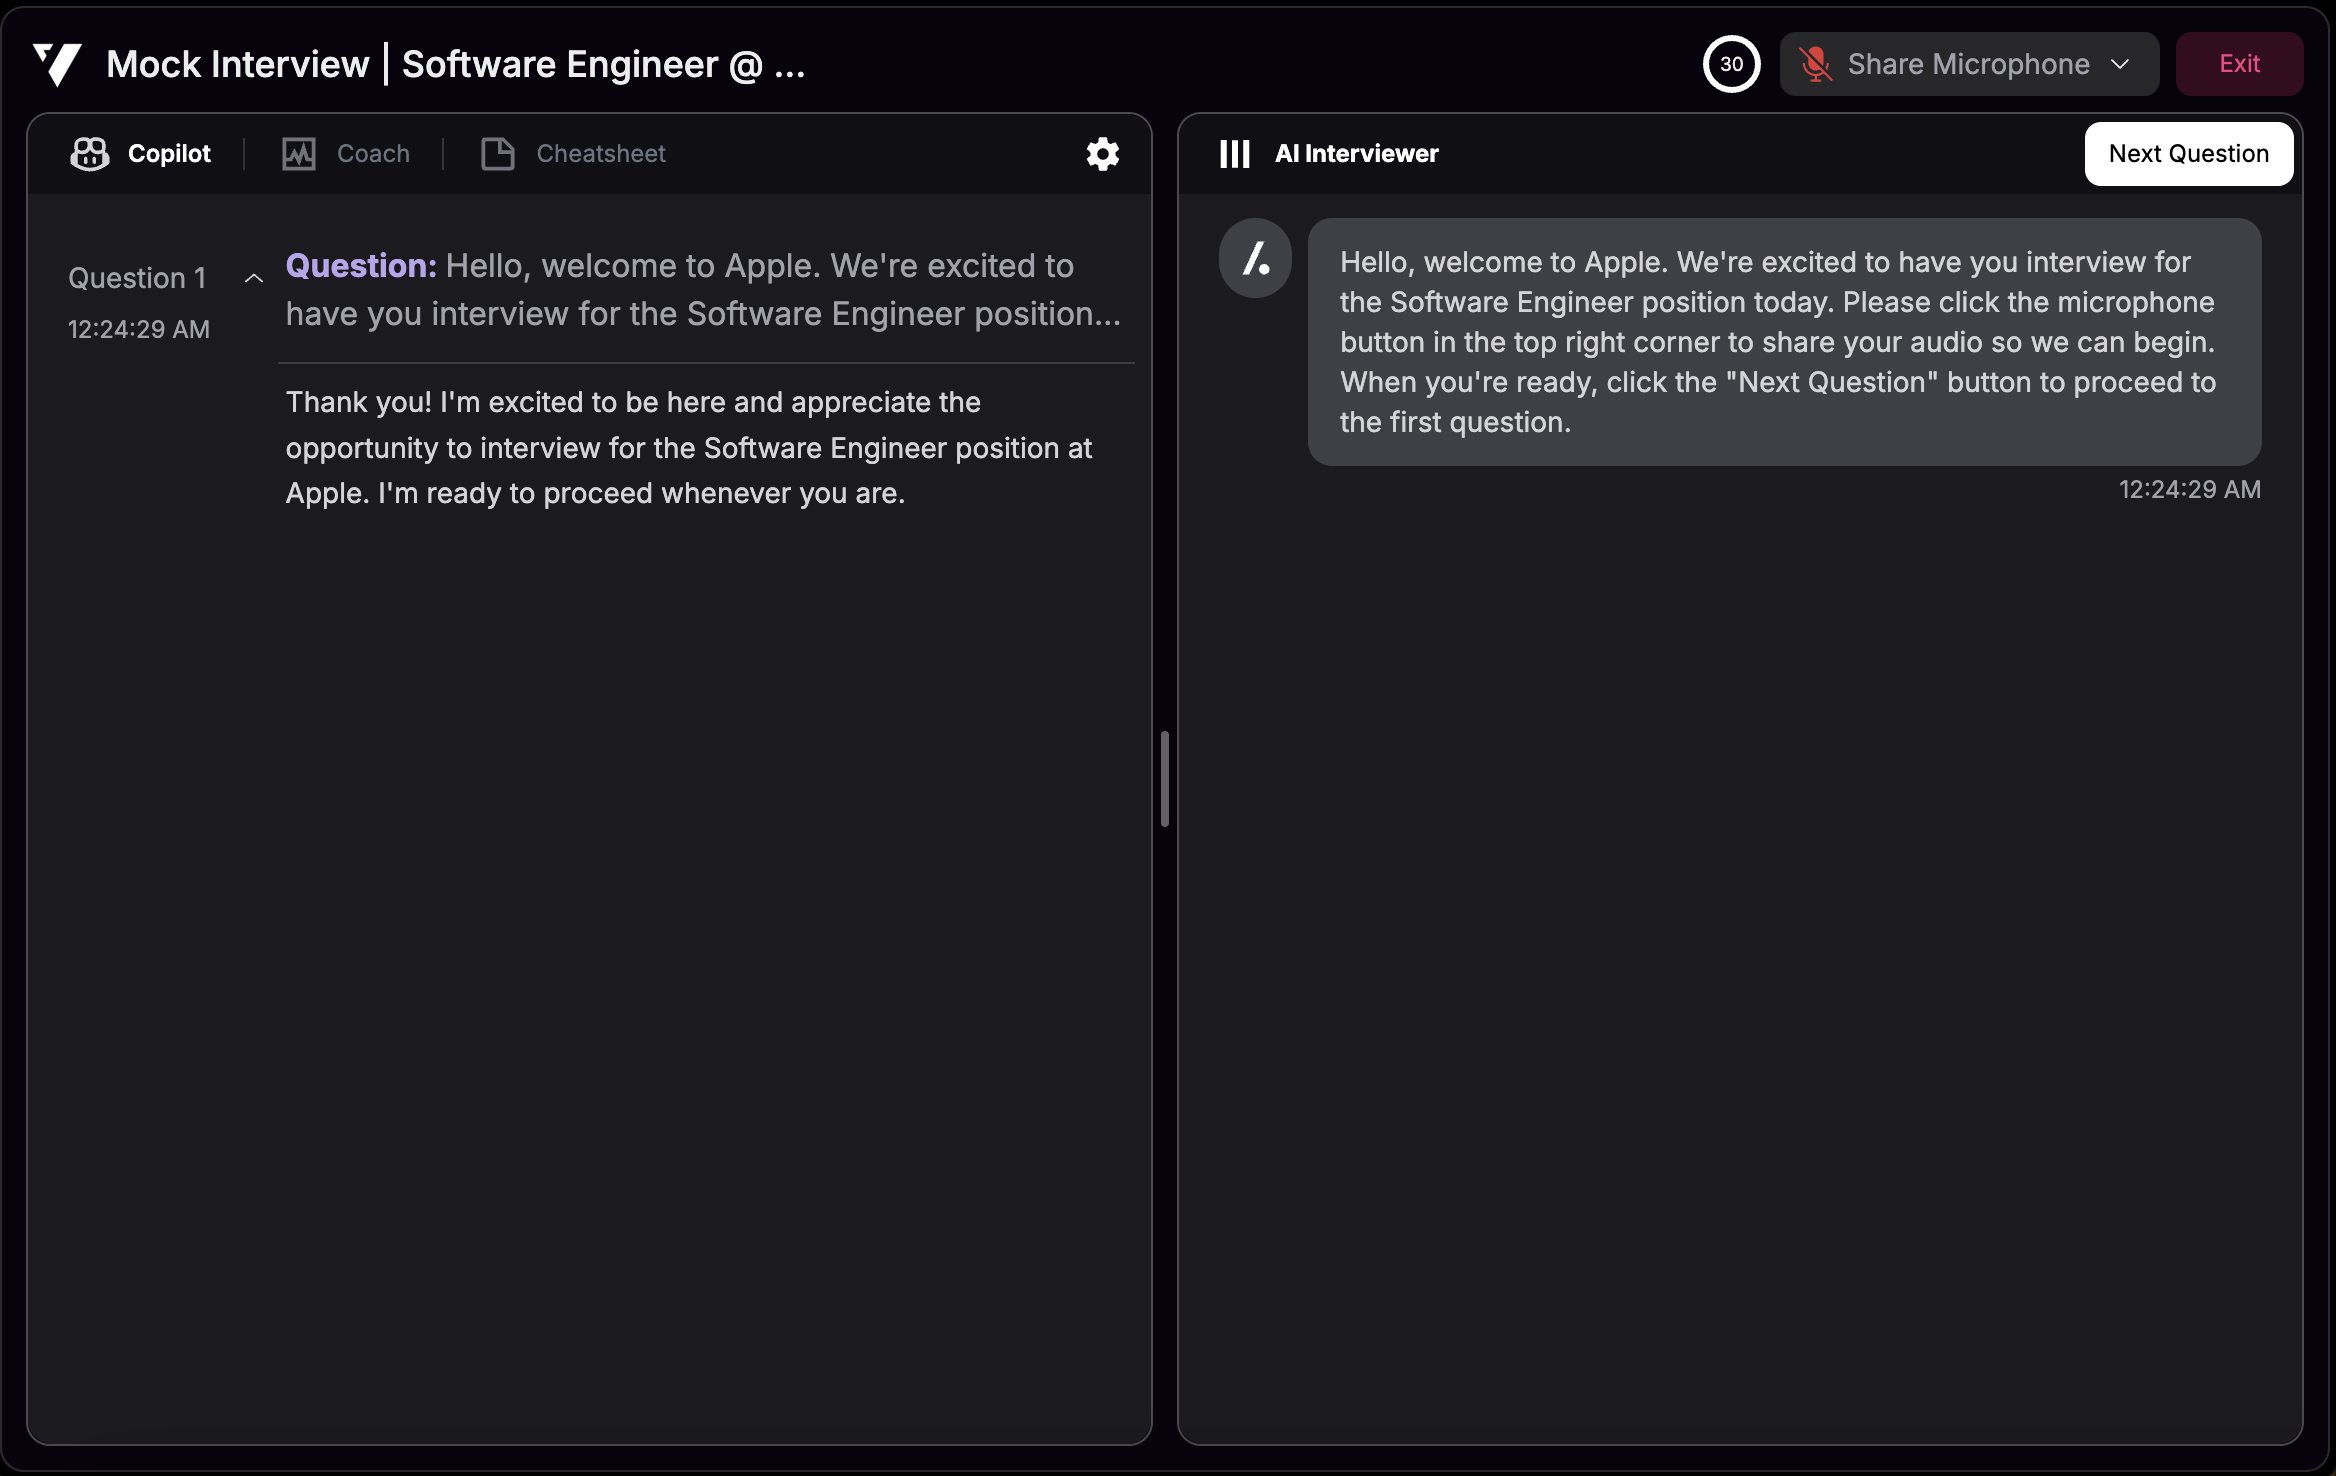2336x1476 pixels.
Task: Click the 30 countdown timer circle
Action: coord(1731,64)
